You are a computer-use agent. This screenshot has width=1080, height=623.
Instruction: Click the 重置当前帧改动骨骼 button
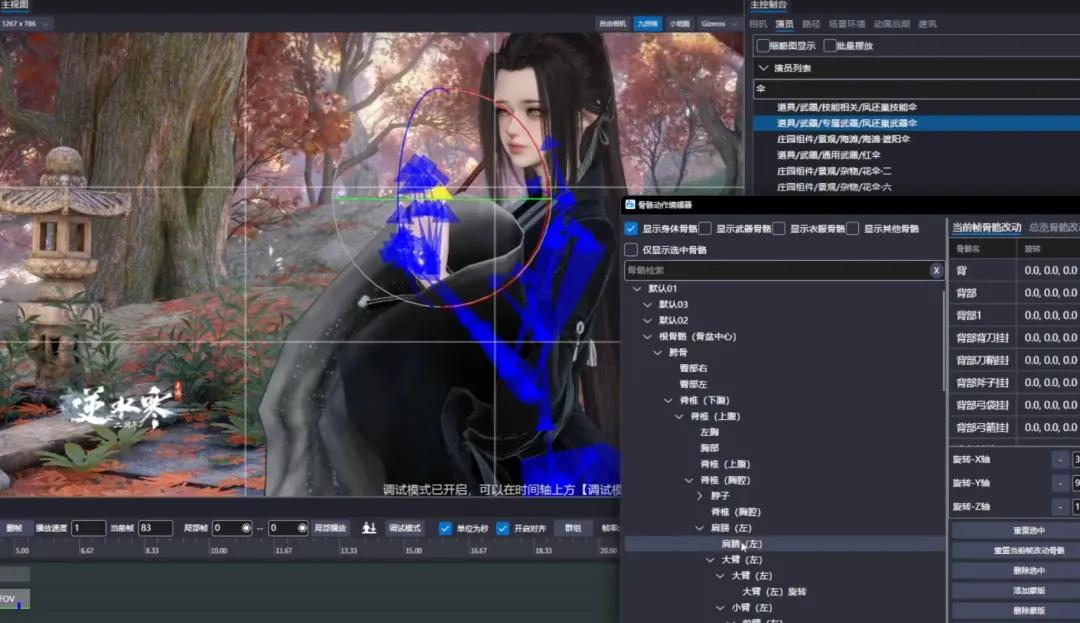tap(1029, 550)
